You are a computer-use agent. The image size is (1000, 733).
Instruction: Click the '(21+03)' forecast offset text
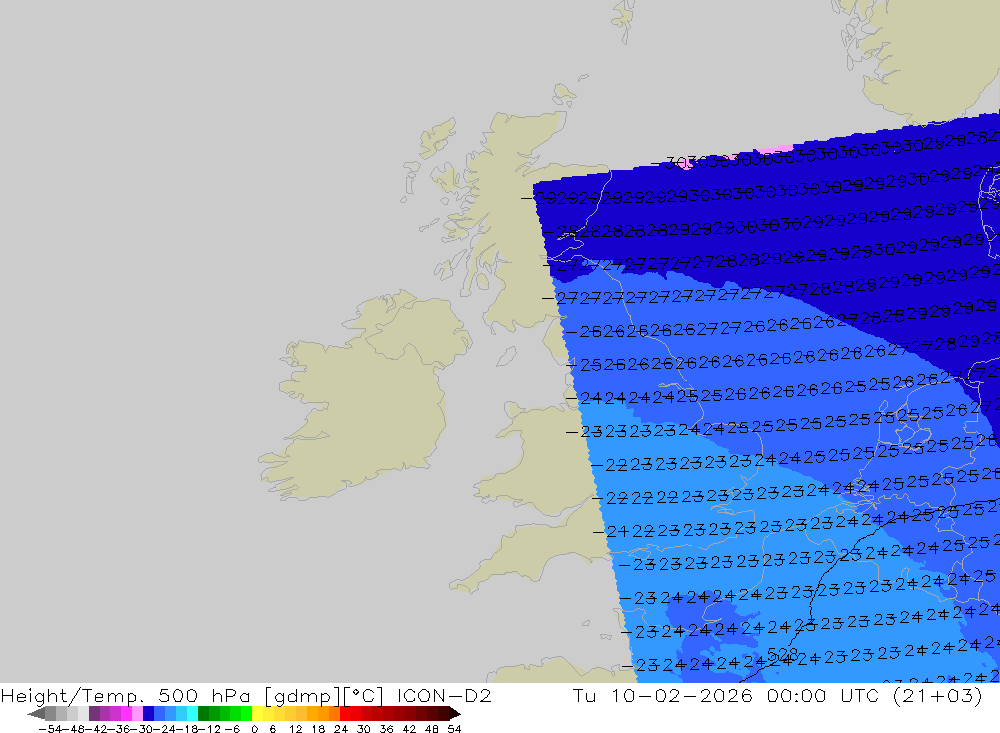[x=938, y=695]
